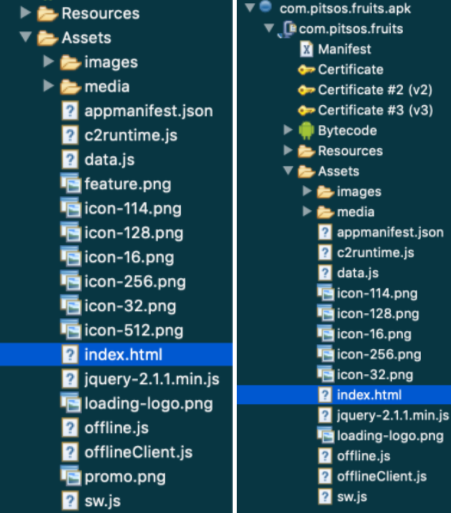Expand the left panel Resources folder
Image resolution: width=451 pixels, height=513 pixels.
pos(25,13)
